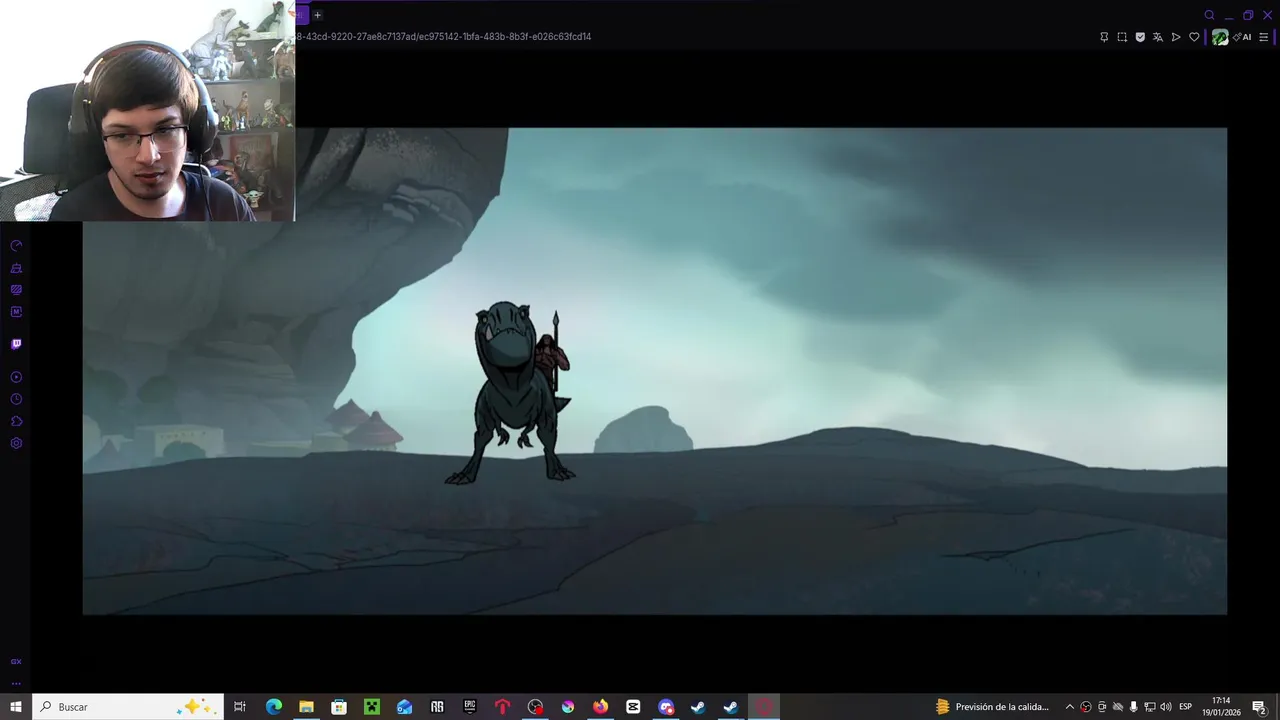Open the first Steam taskbar icon
The height and width of the screenshot is (720, 1280).
698,707
